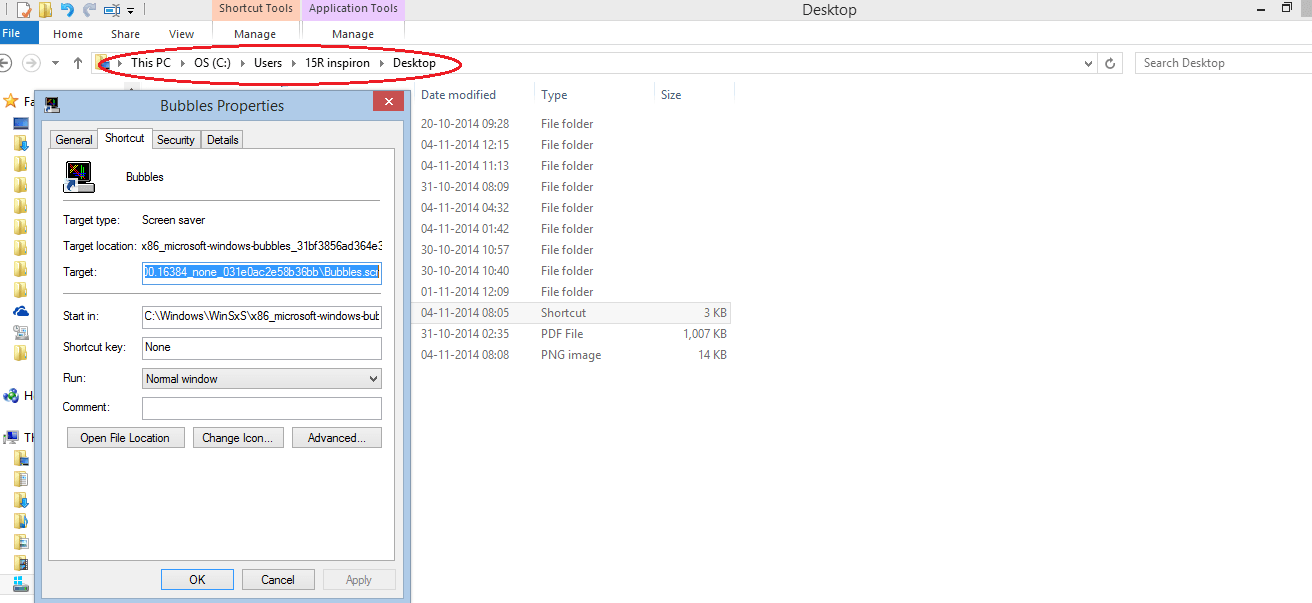Image resolution: width=1312 pixels, height=603 pixels.
Task: Expand the breadcrumb arrow after 15R inspiron
Action: click(x=381, y=63)
